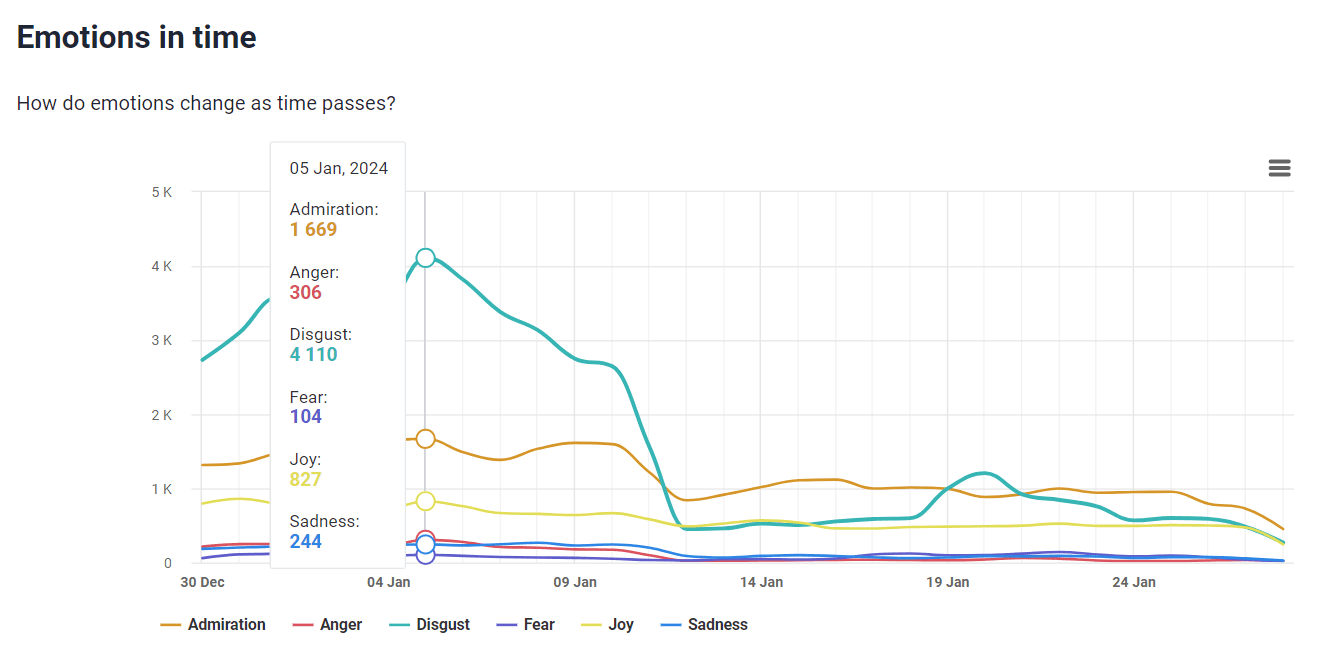
Task: Click the Sadness legend line color swatch
Action: (x=671, y=626)
